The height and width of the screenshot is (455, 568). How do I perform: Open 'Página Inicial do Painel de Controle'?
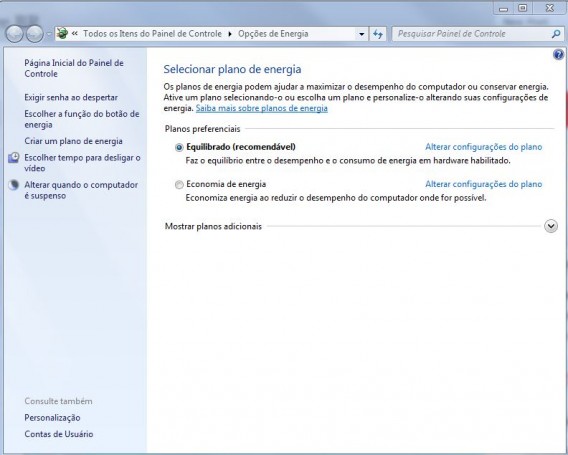coord(74,68)
